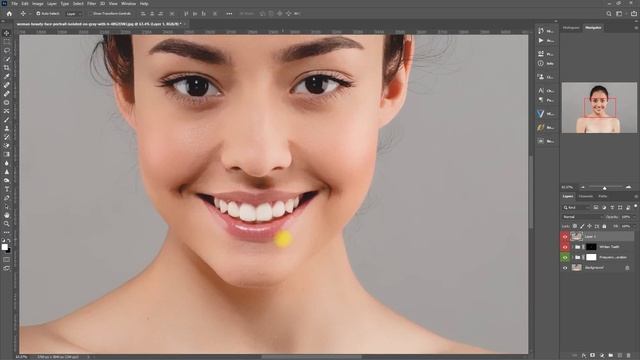Toggle filter for pixel layers icon

pos(596,207)
